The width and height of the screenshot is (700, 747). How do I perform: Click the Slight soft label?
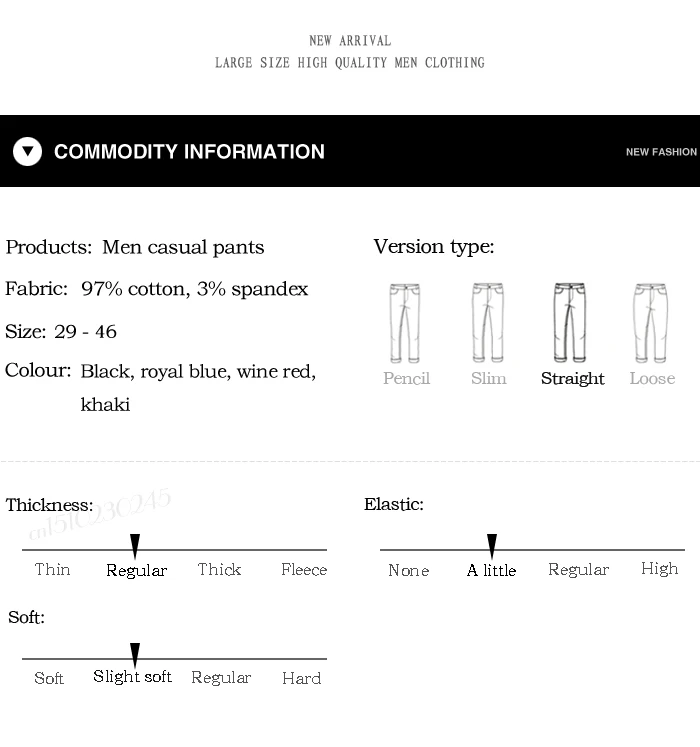coord(132,677)
